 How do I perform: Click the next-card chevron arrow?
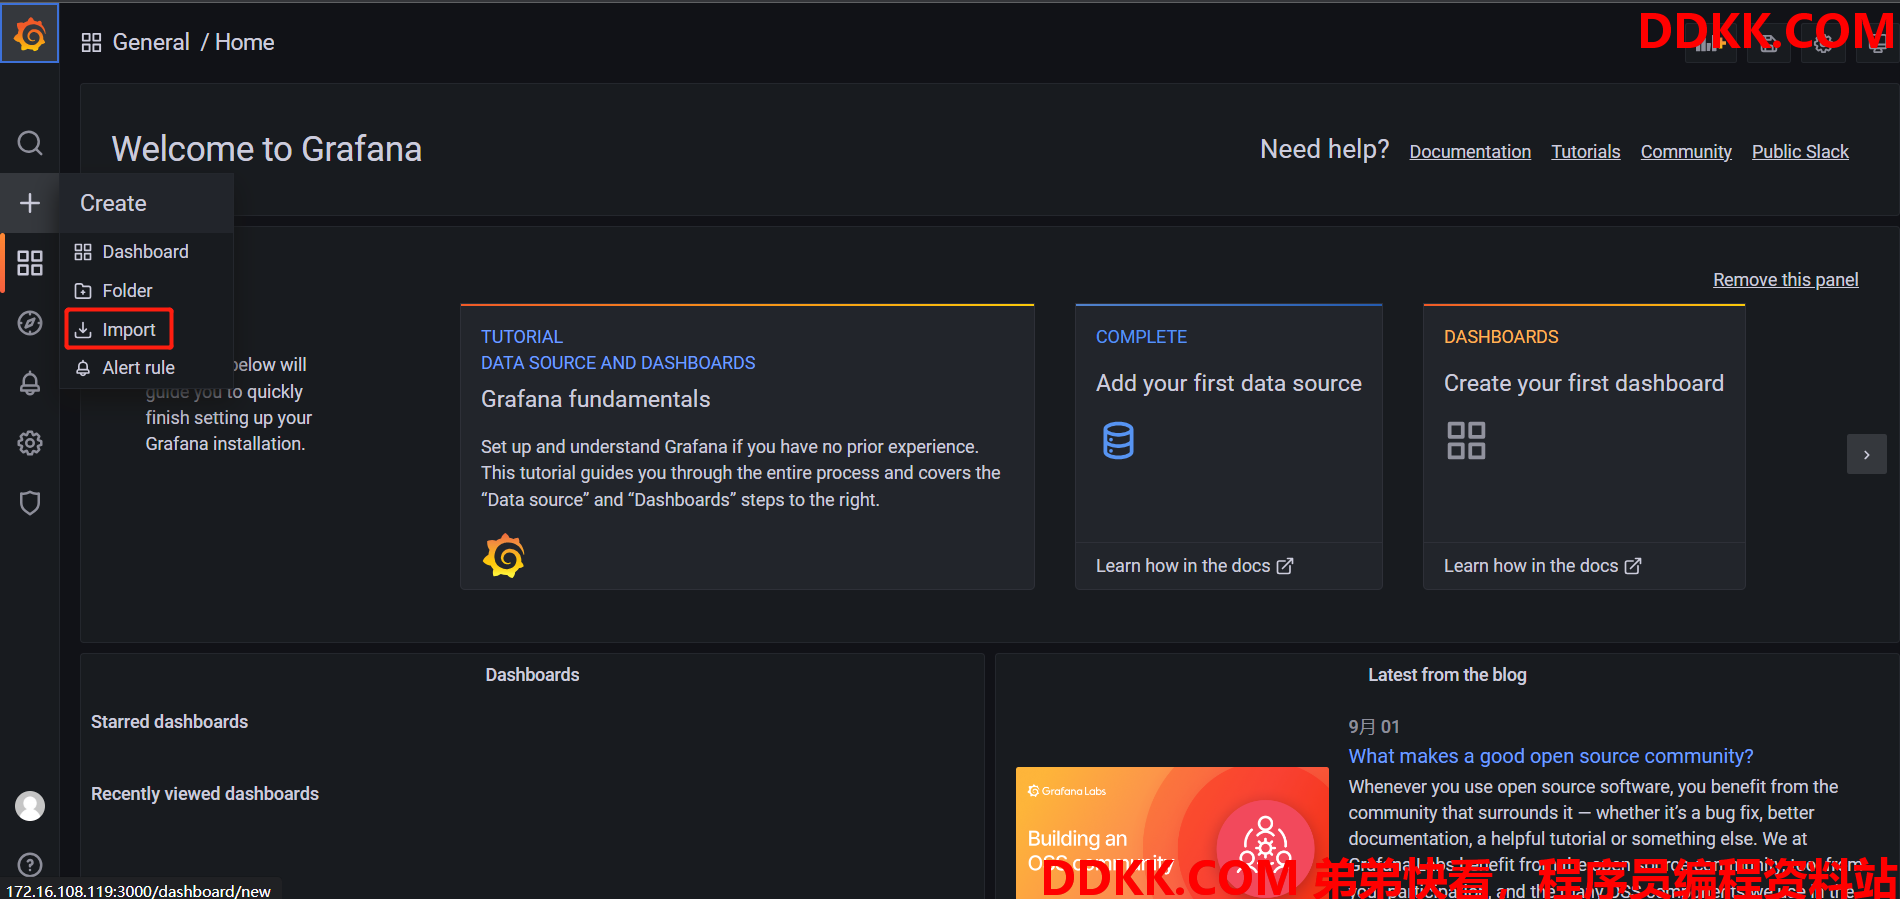(1866, 454)
